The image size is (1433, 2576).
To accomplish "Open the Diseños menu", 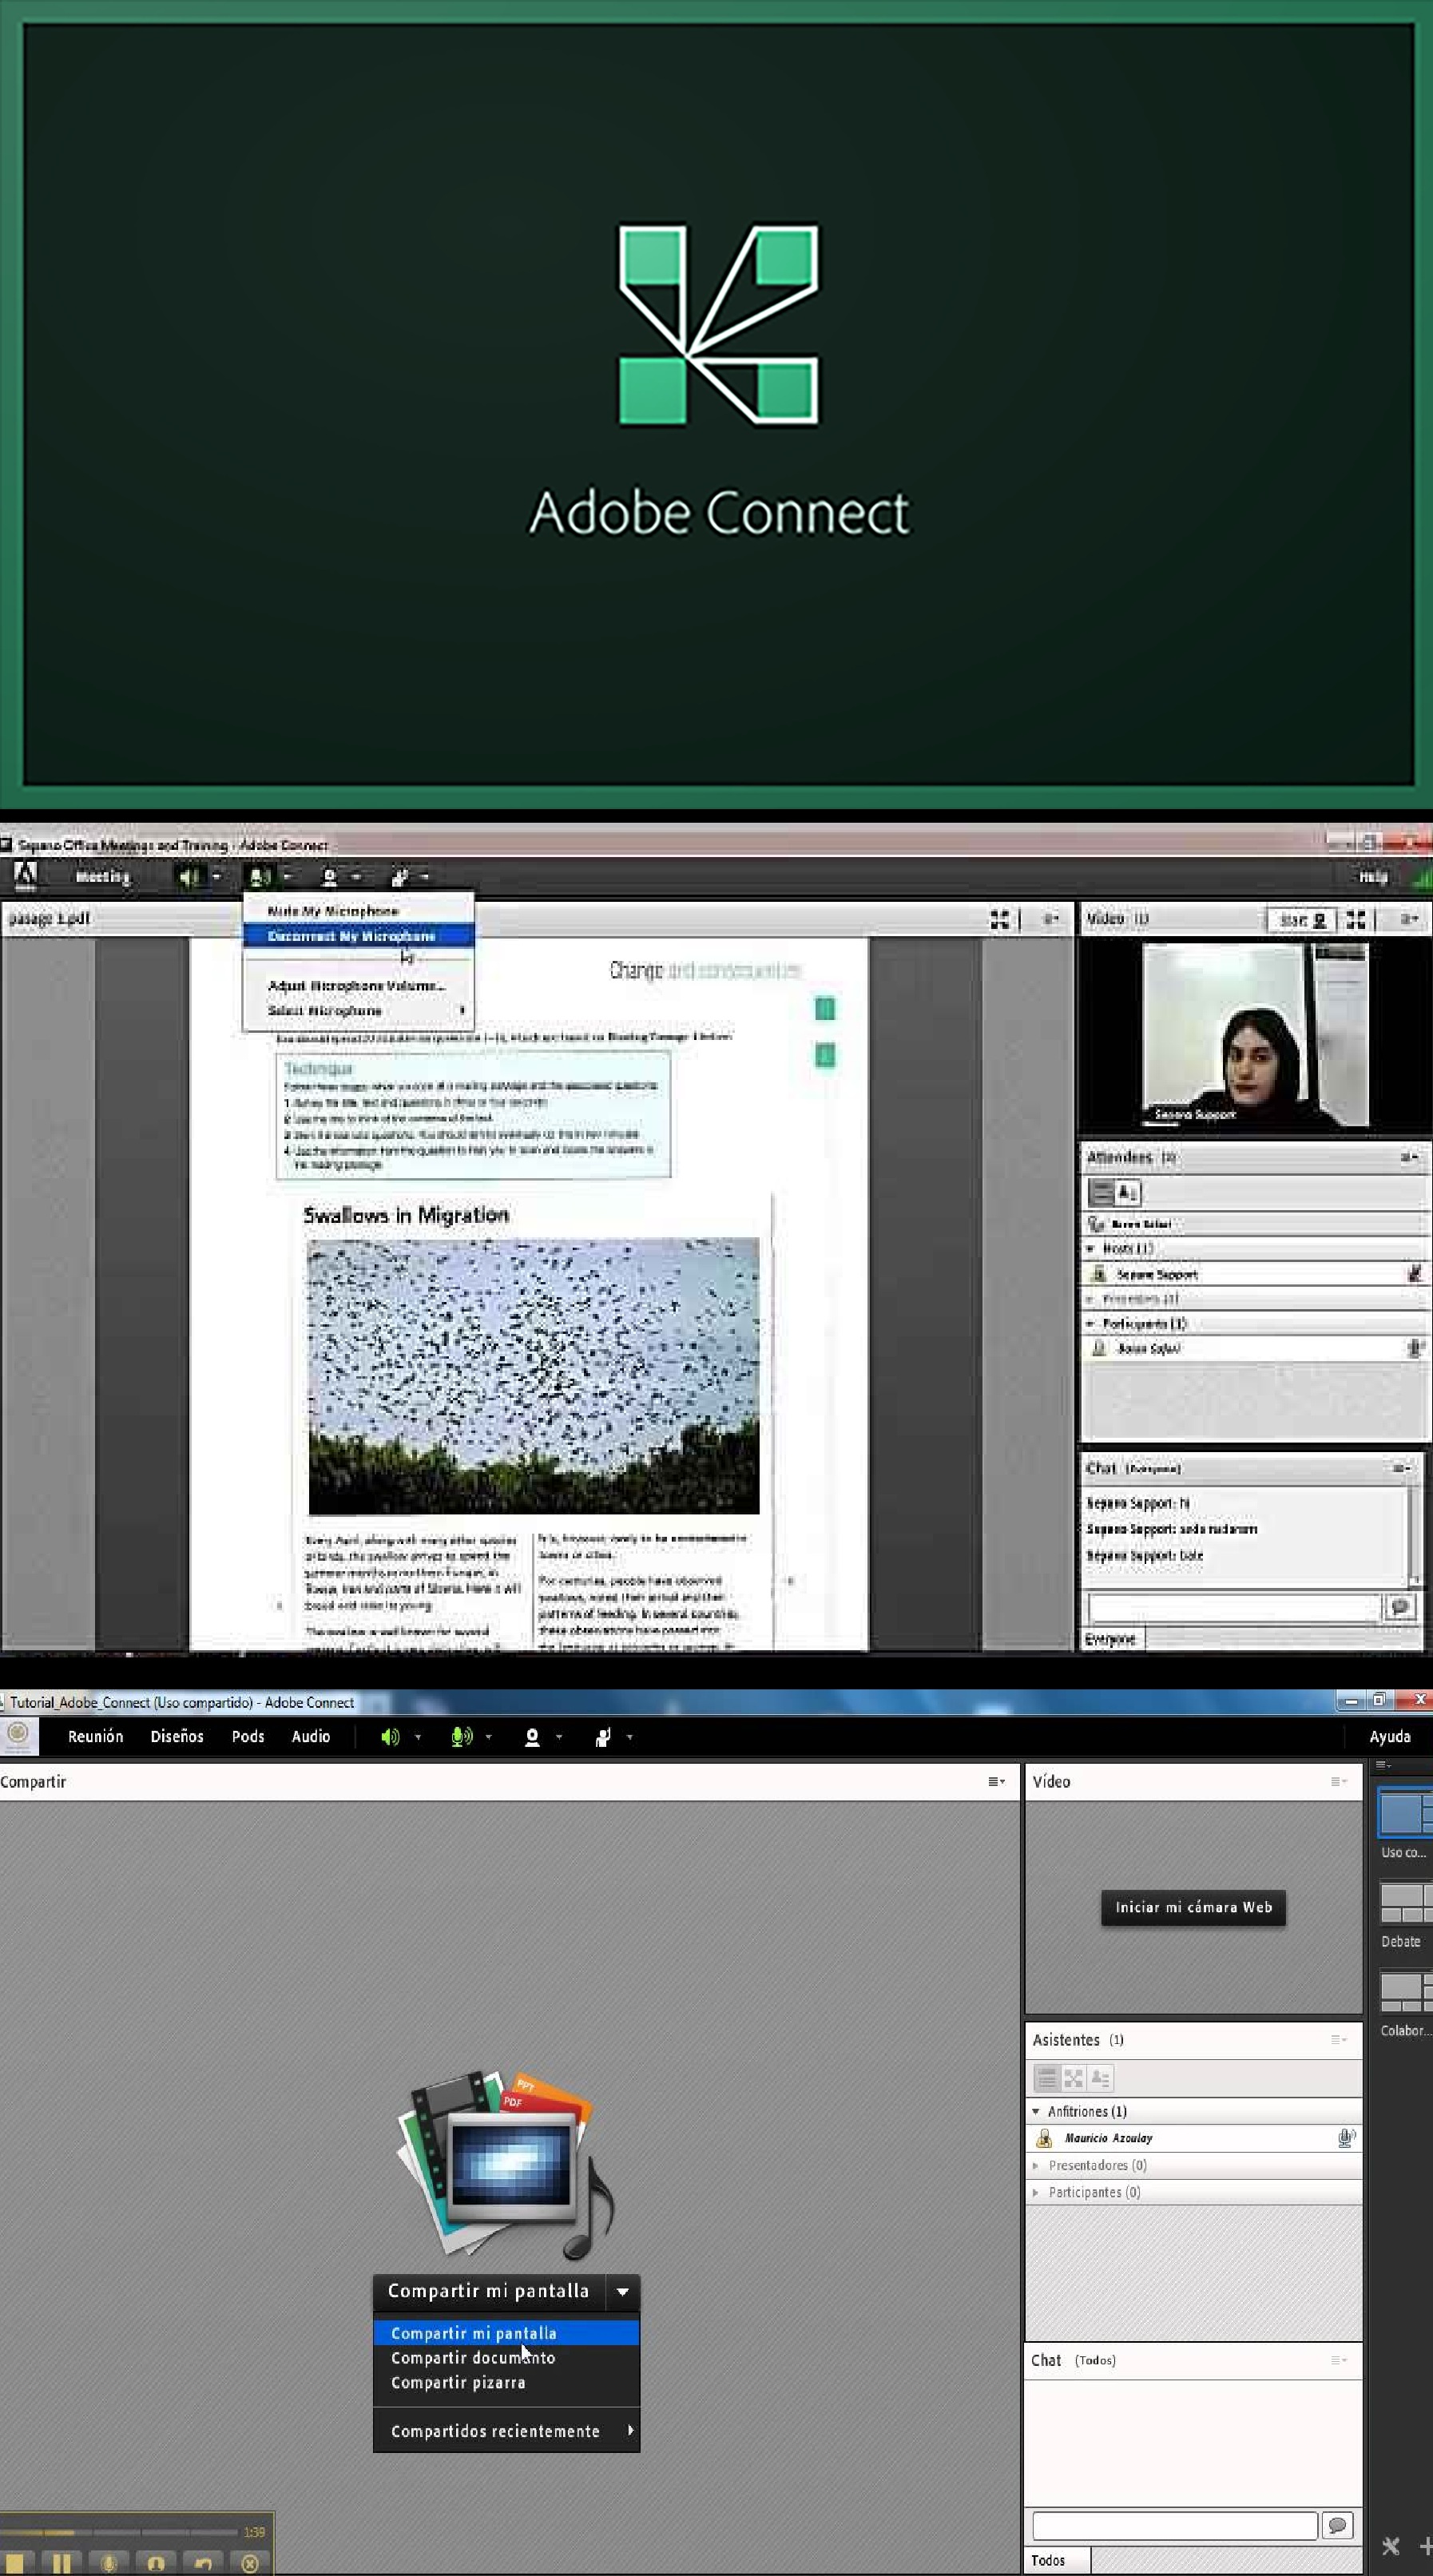I will coord(177,1737).
